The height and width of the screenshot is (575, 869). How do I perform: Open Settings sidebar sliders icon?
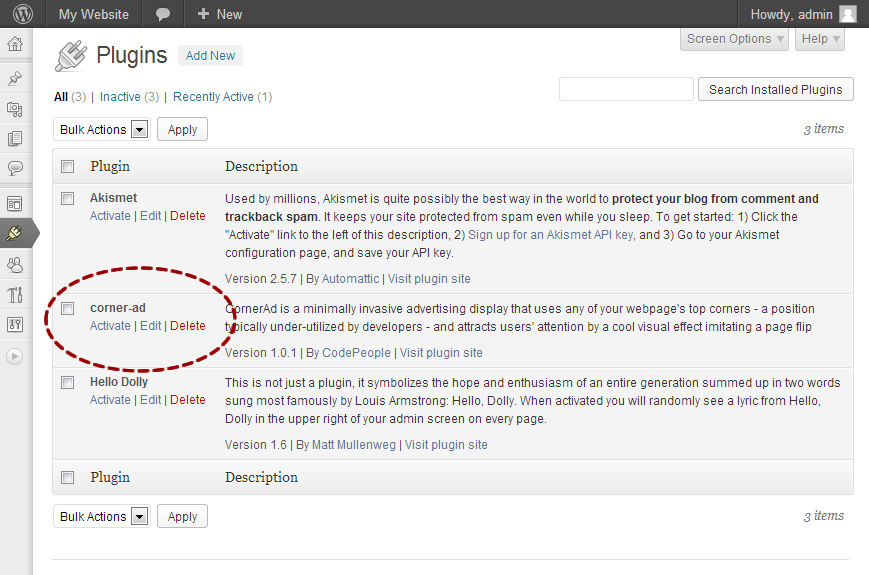click(x=15, y=325)
